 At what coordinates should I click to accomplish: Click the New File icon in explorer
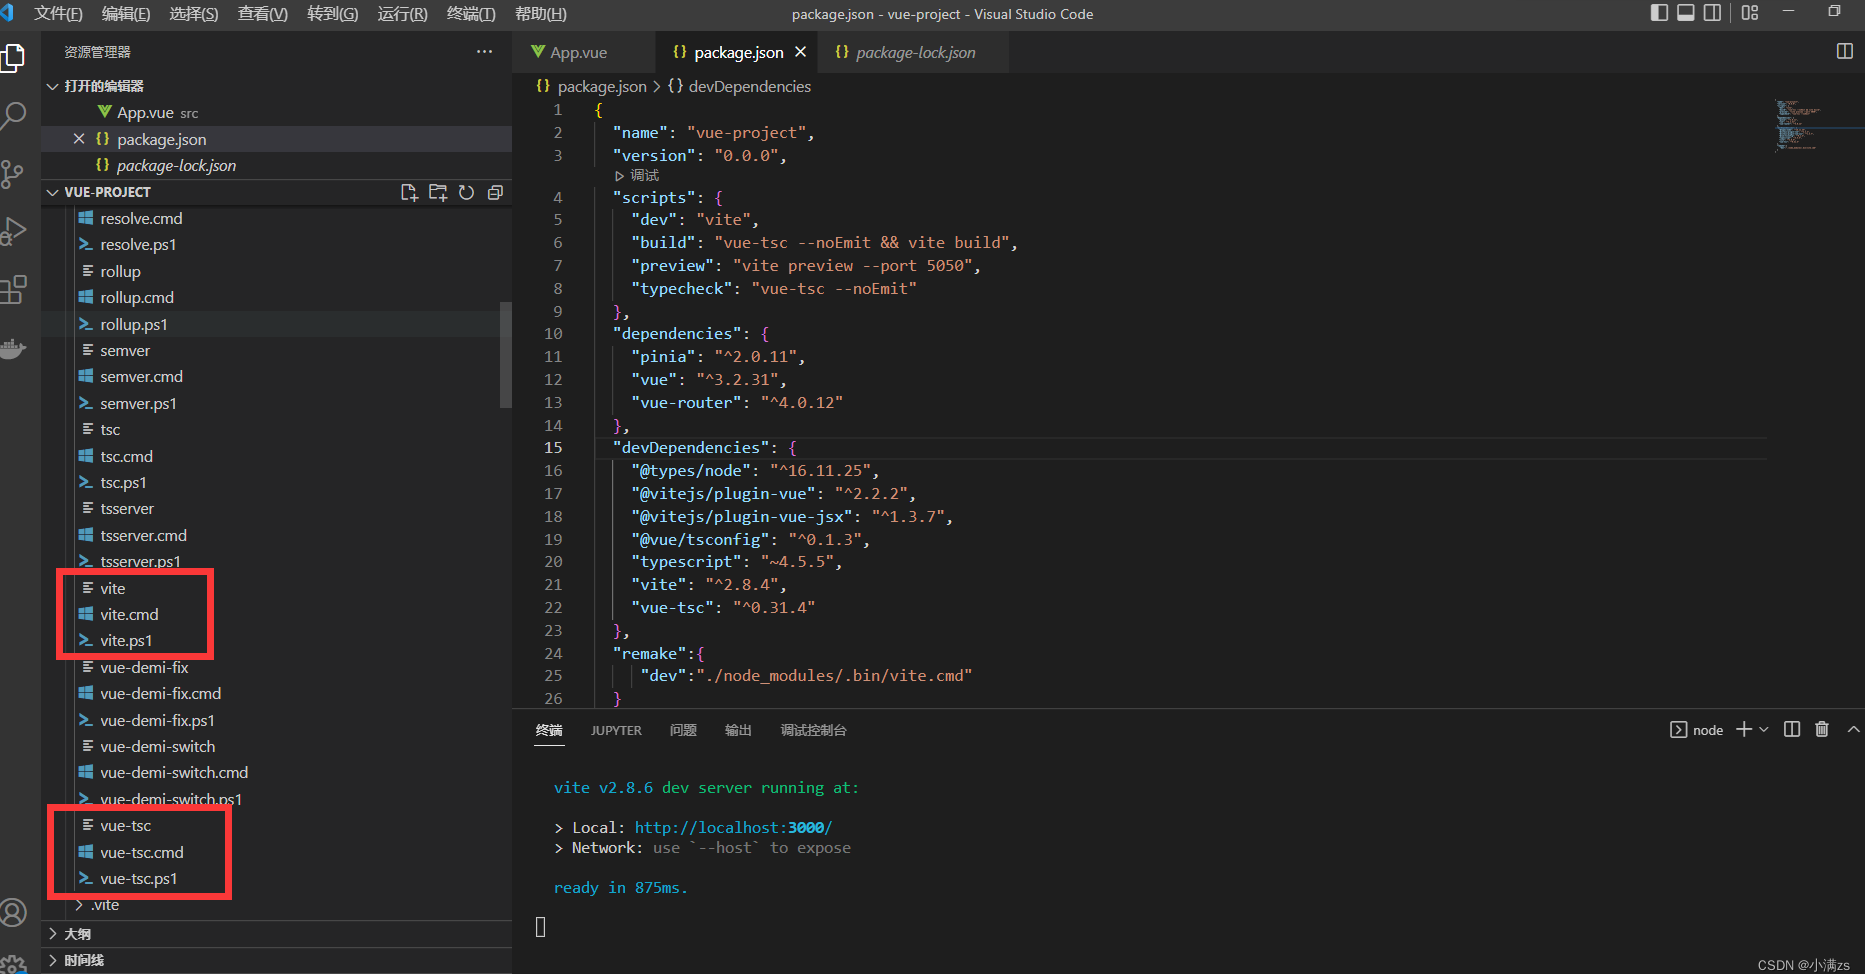pos(409,192)
